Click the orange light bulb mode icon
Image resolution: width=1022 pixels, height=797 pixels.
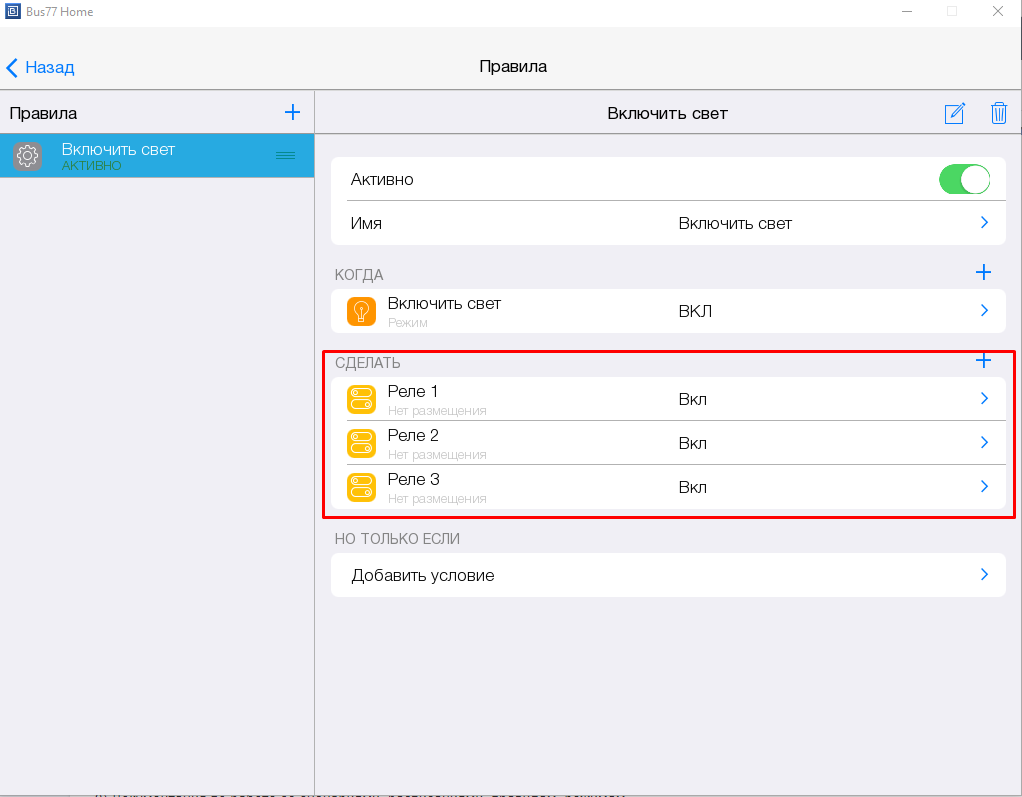coord(361,311)
